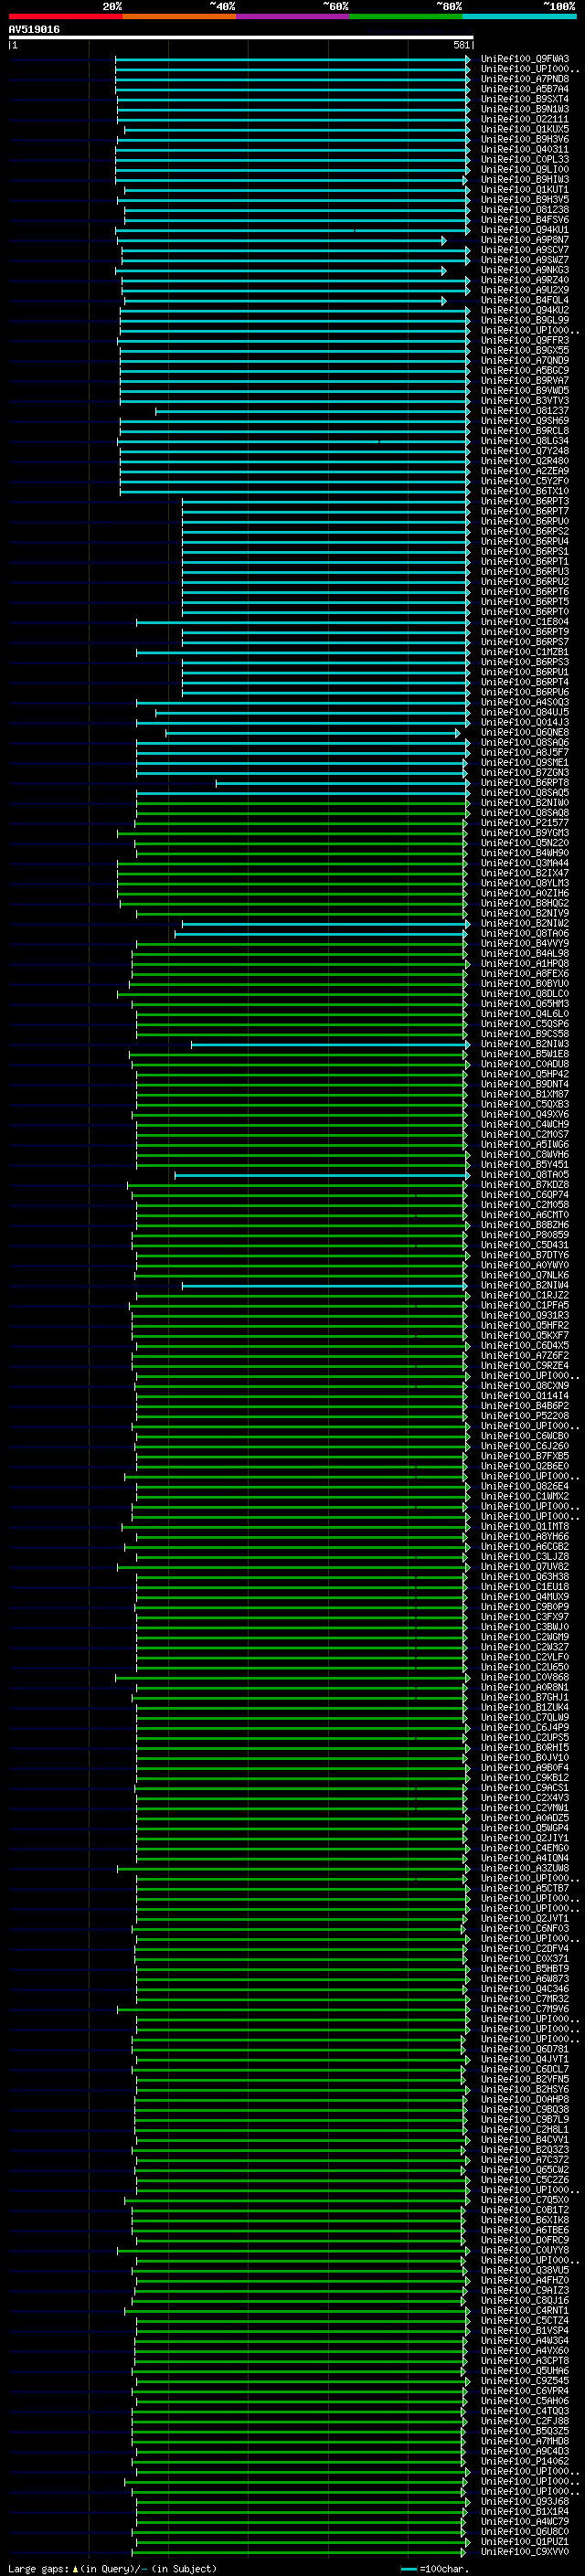The width and height of the screenshot is (585, 2576).
Task: Click hit label UniRef100_P21577
Action: point(525,823)
